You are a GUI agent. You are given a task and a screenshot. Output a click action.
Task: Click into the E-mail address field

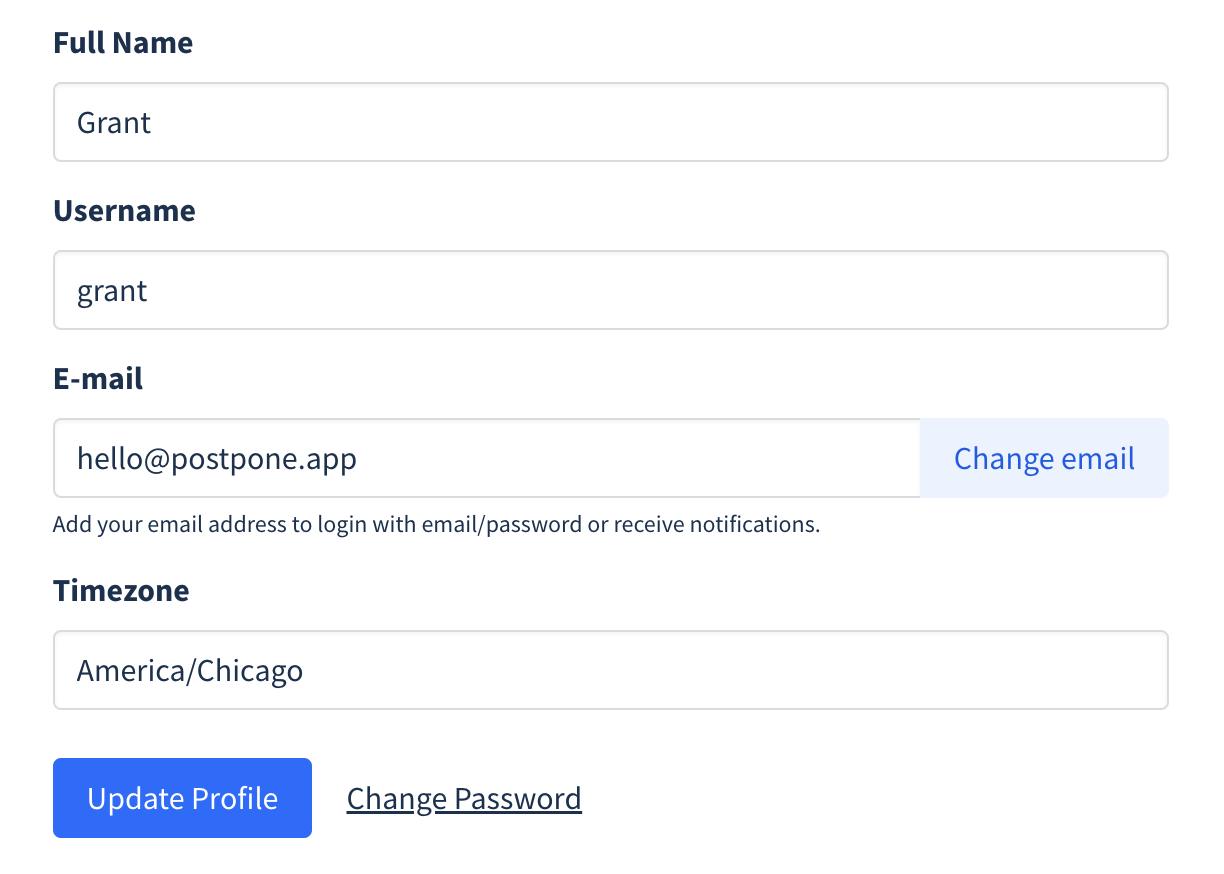point(487,458)
